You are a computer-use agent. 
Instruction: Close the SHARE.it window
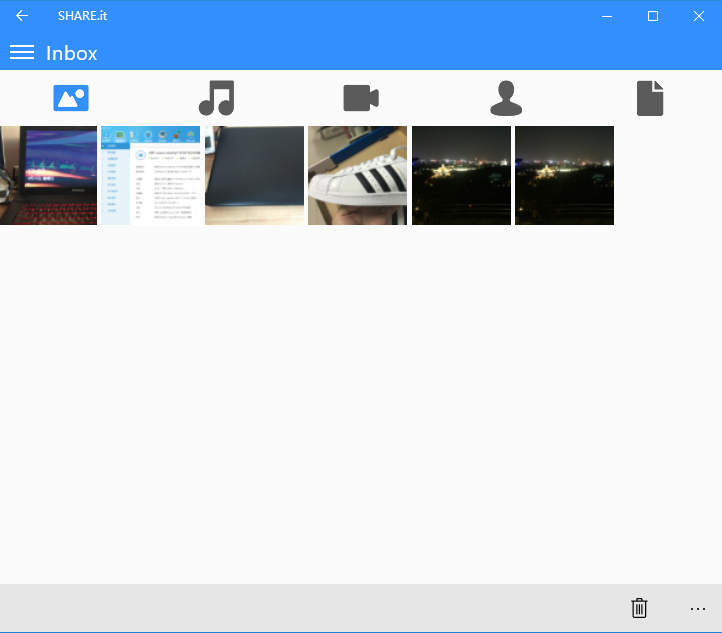(699, 16)
